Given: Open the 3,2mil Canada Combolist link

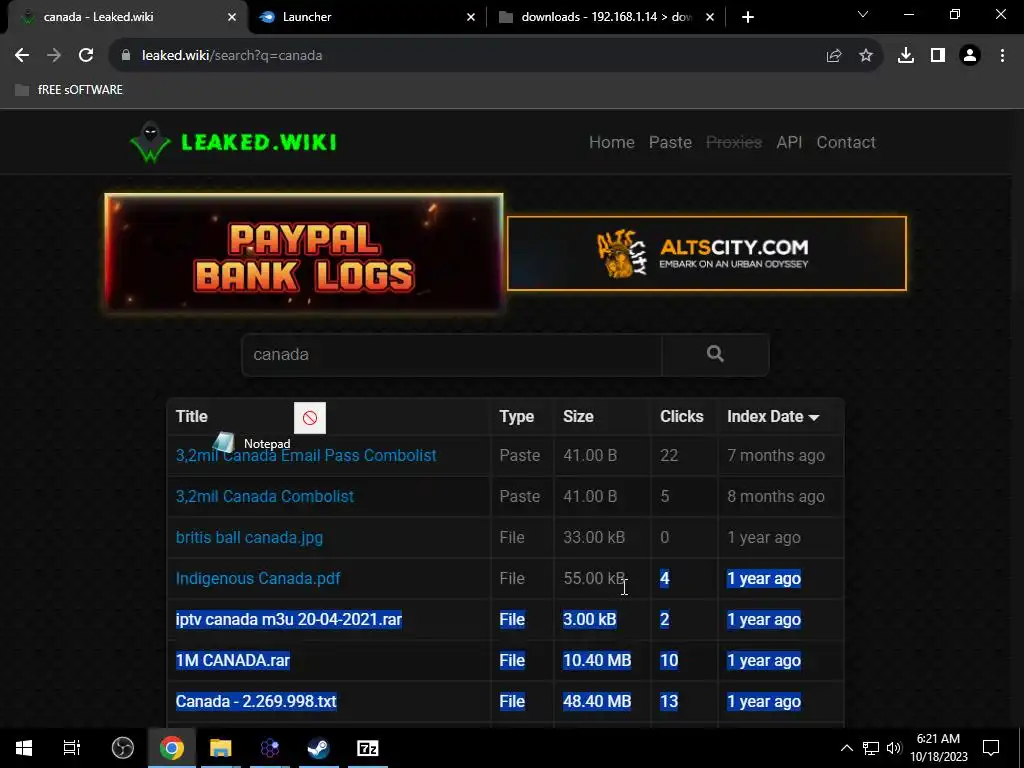Looking at the screenshot, I should (264, 496).
